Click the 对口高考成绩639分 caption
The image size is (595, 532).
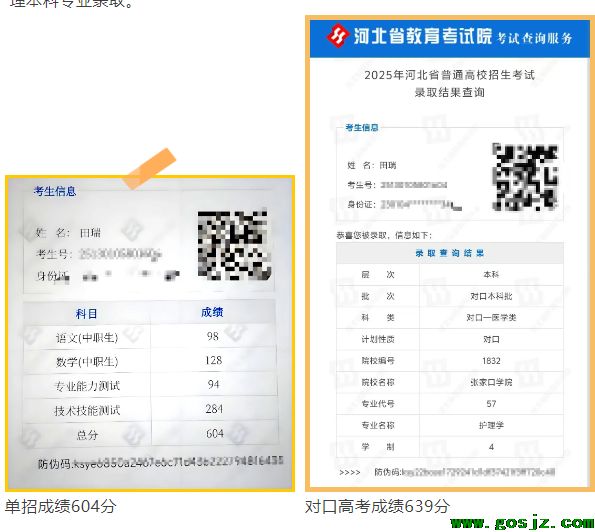point(378,506)
